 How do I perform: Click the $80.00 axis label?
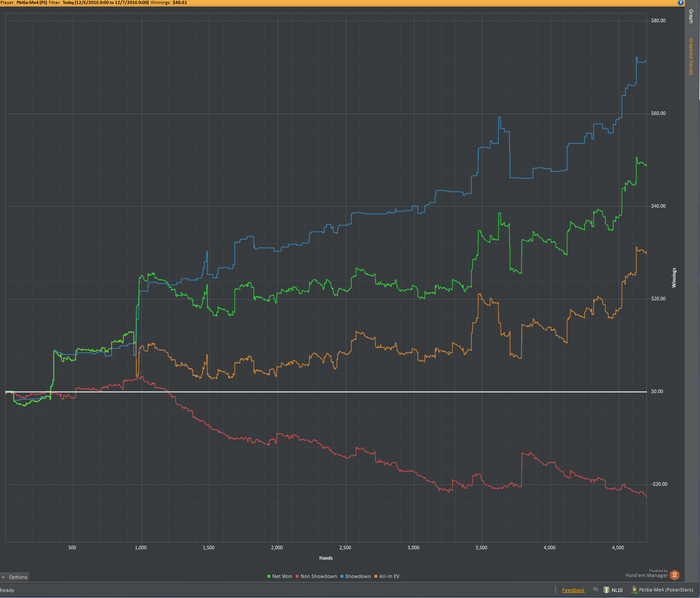pyautogui.click(x=658, y=21)
